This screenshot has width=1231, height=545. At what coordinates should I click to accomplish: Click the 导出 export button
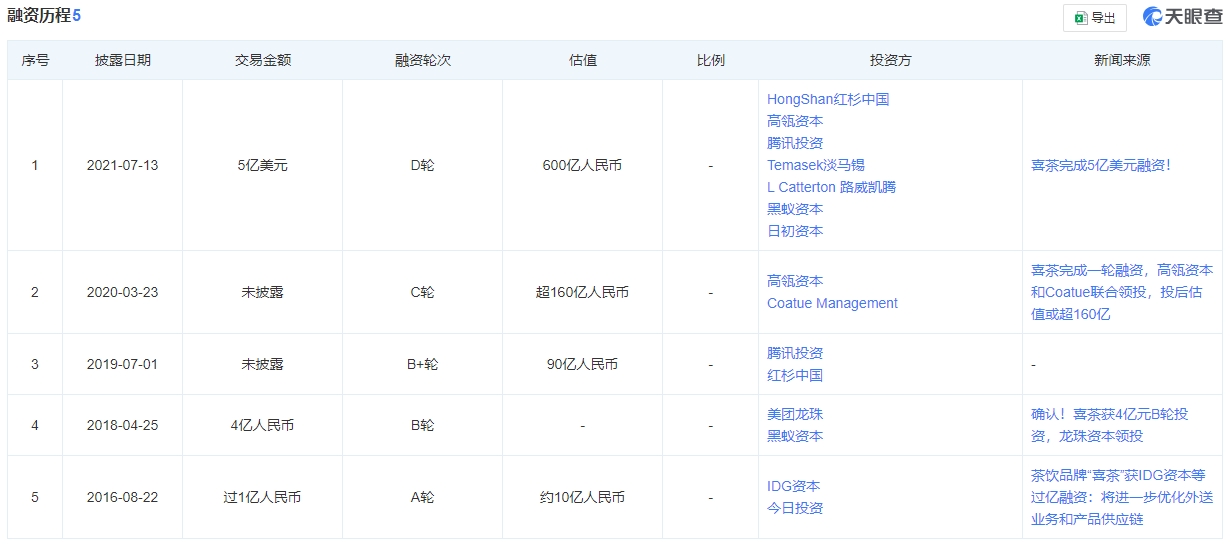[1094, 18]
